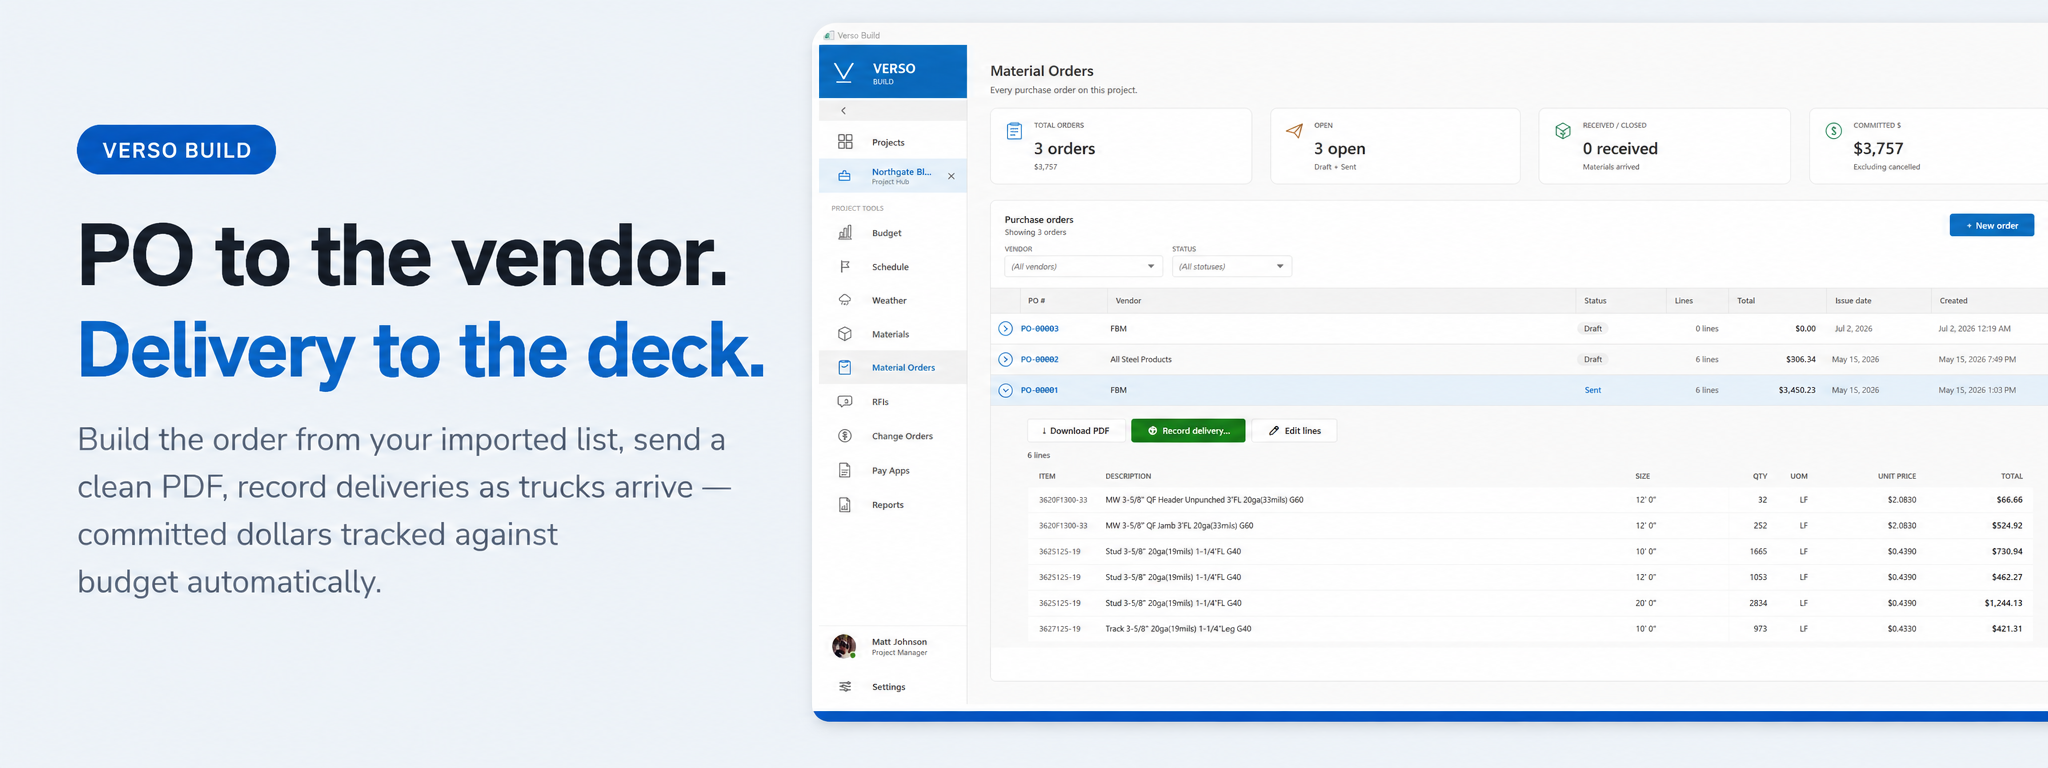Click the Material Orders clipboard icon

coord(845,367)
